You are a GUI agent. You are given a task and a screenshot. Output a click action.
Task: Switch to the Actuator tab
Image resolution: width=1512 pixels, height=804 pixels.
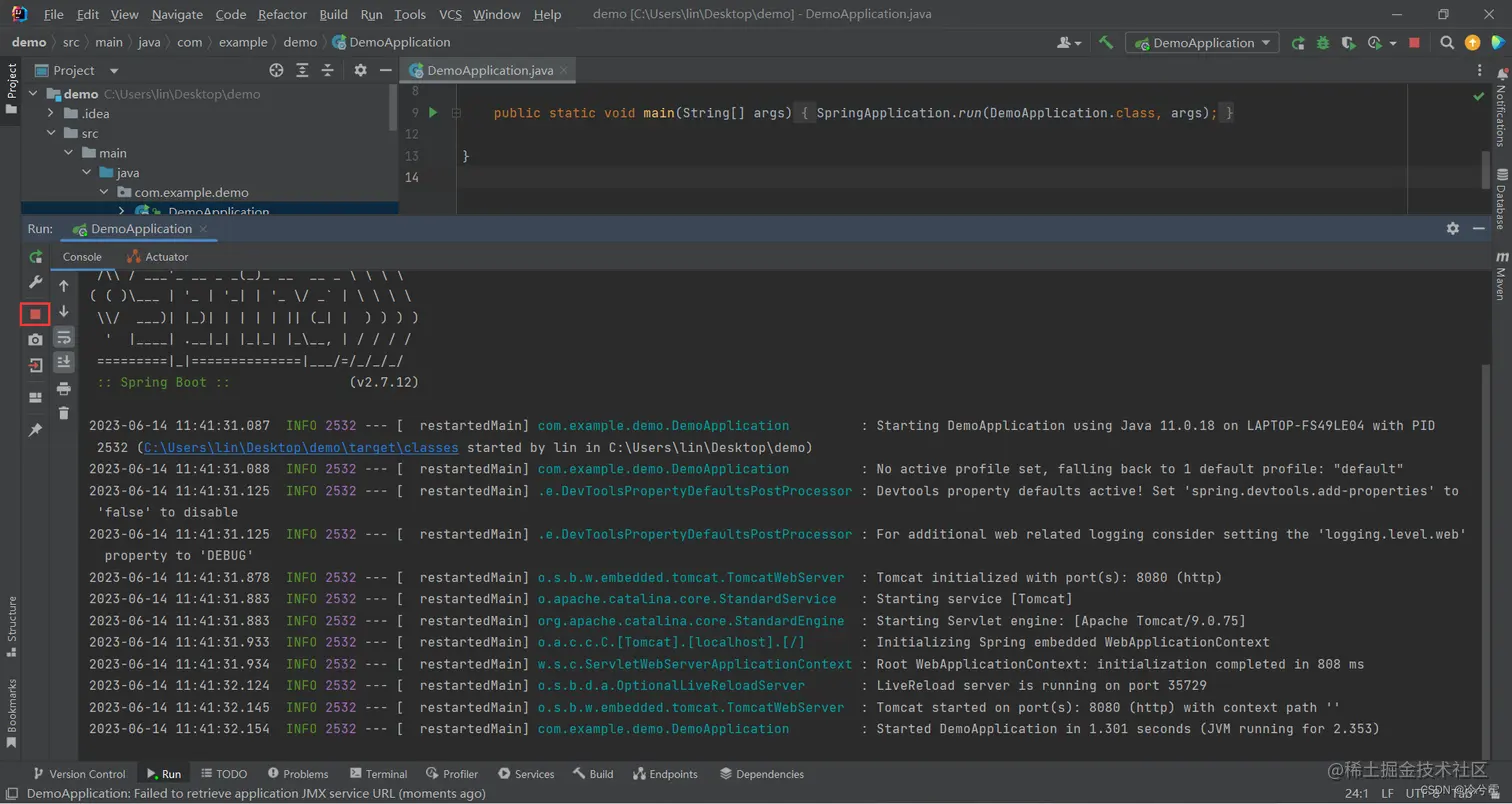158,257
